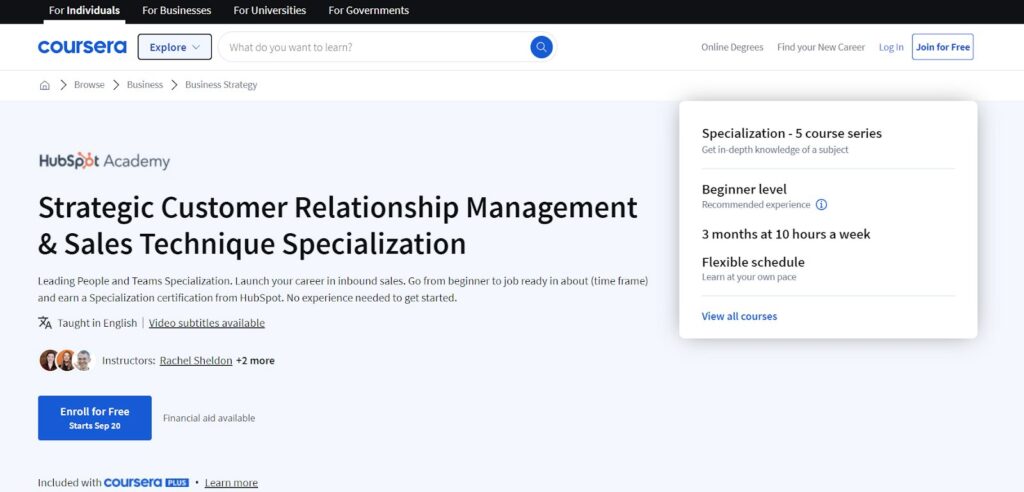Open Video subtitles available link

[206, 323]
